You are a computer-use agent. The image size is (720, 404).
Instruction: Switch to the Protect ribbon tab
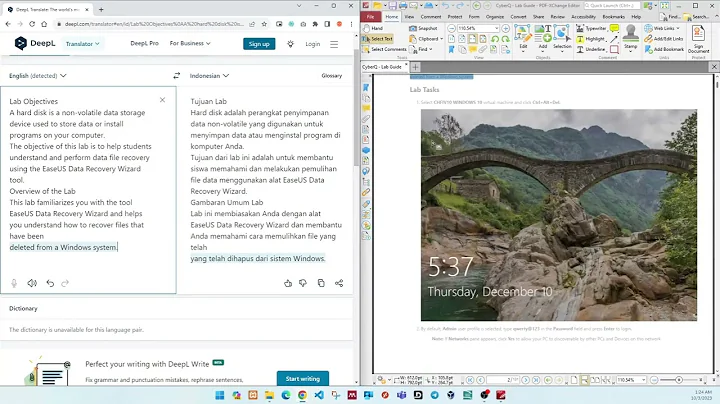pyautogui.click(x=455, y=17)
